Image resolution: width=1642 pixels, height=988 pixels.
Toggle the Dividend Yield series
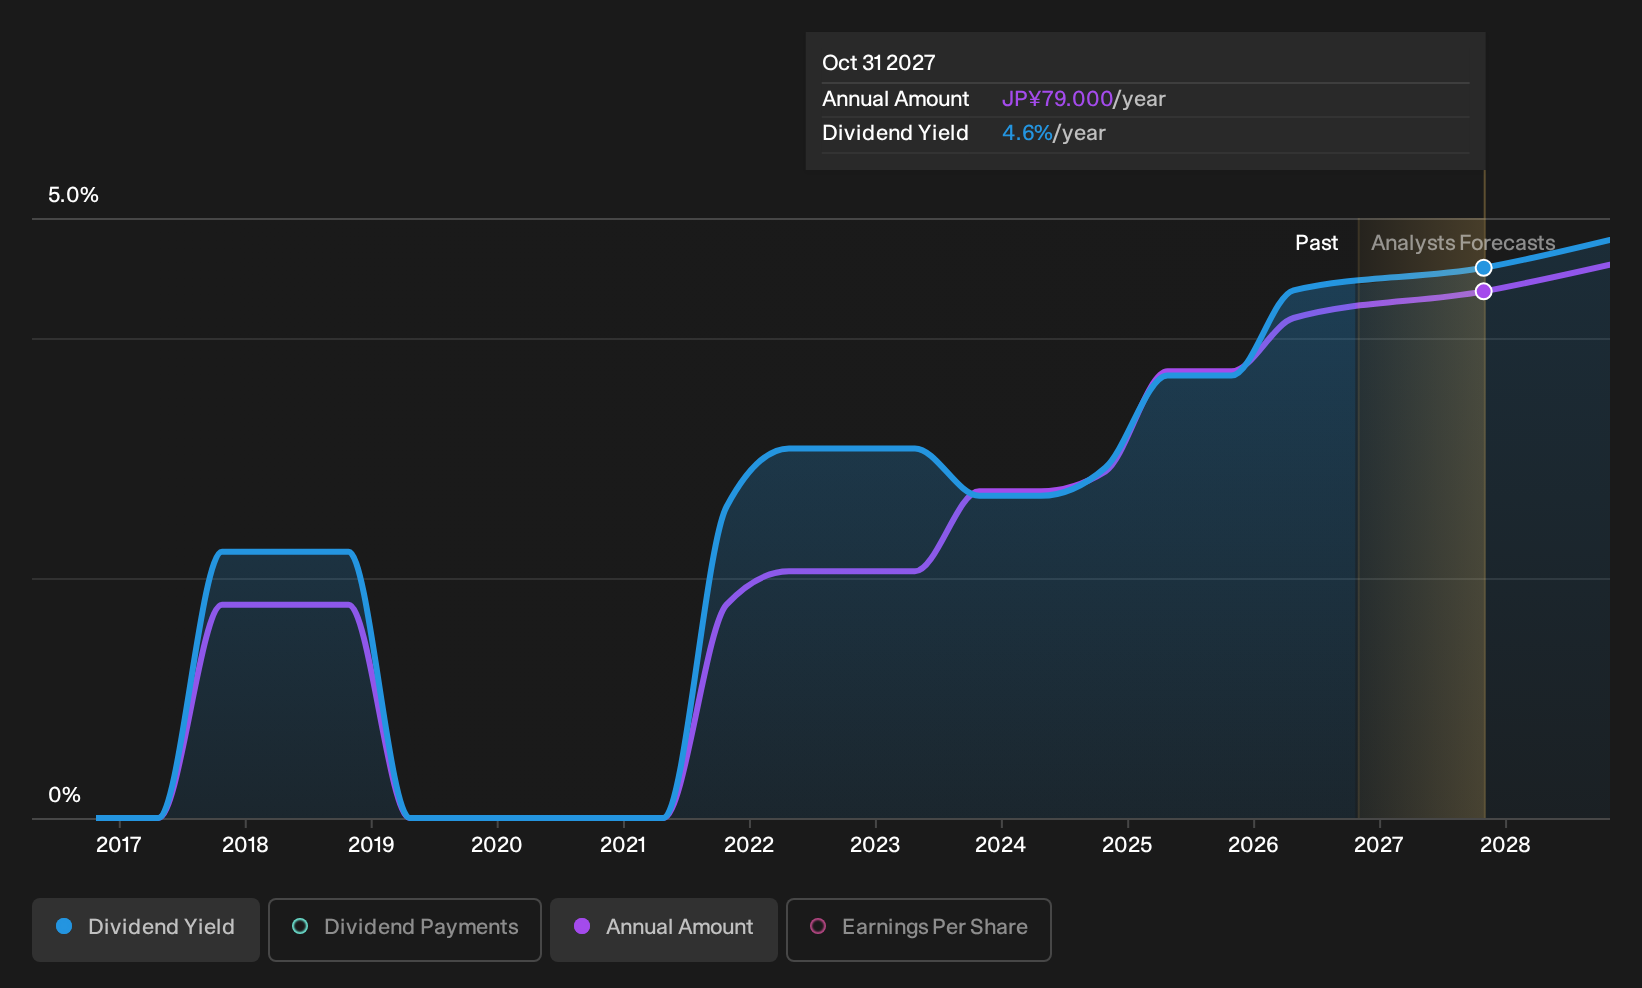146,929
